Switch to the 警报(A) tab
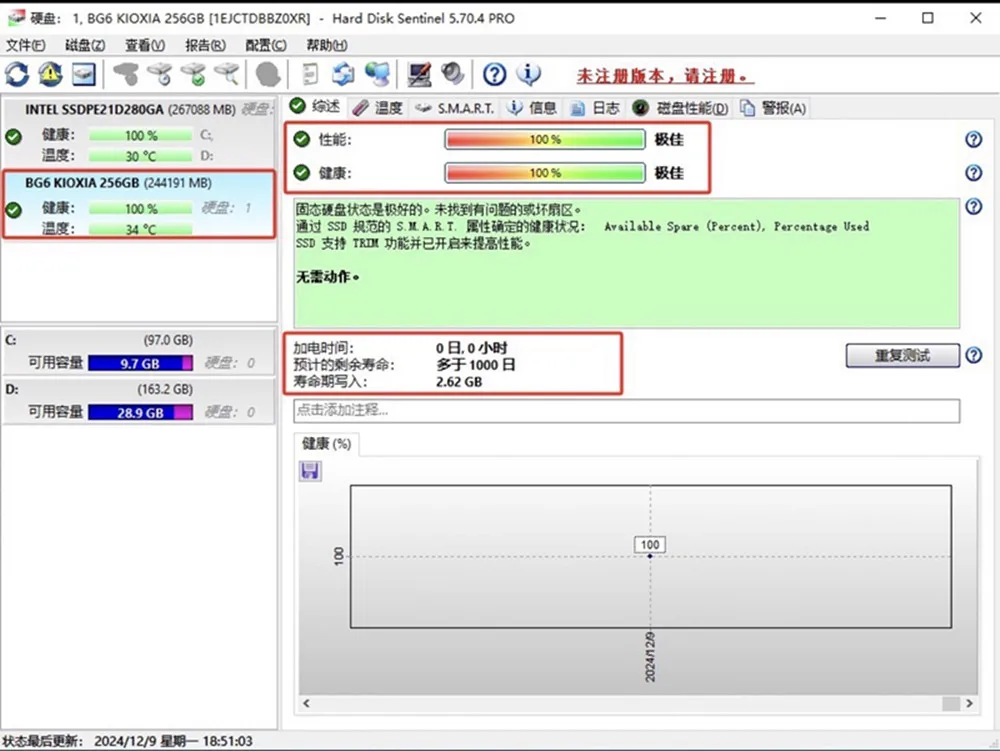The image size is (1000, 751). click(773, 108)
